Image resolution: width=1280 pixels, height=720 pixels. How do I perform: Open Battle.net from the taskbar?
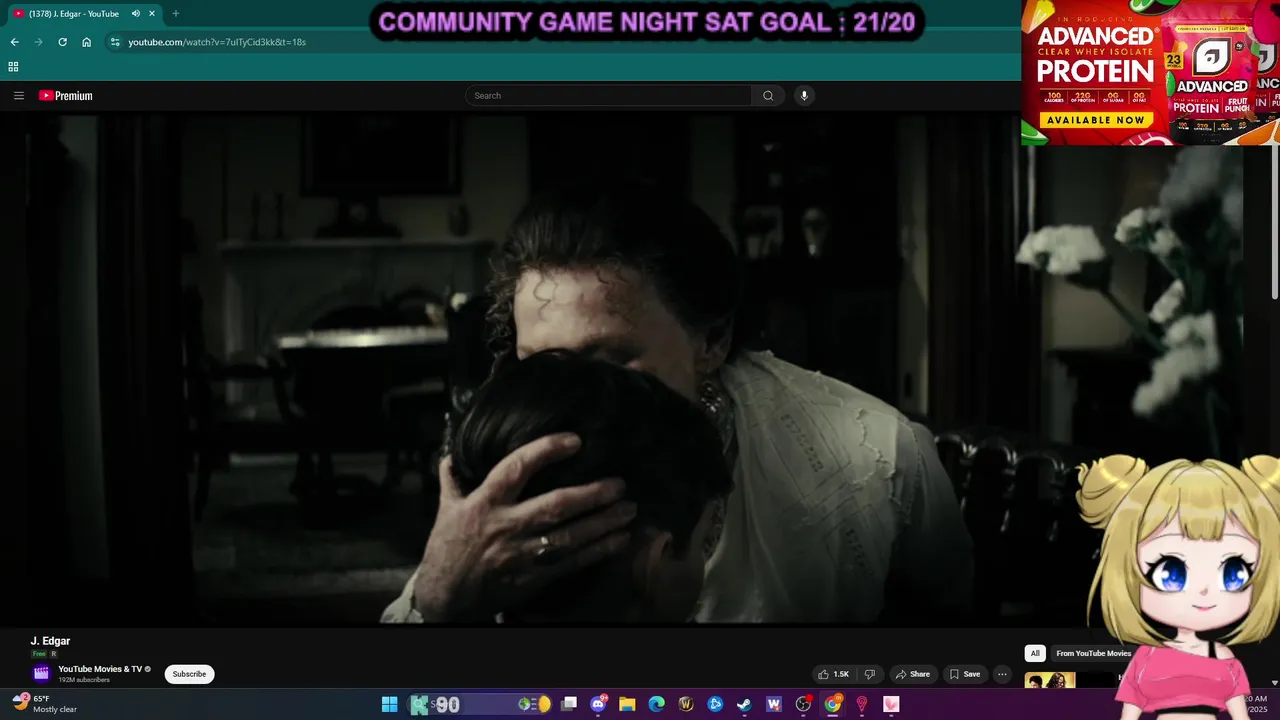coord(715,705)
